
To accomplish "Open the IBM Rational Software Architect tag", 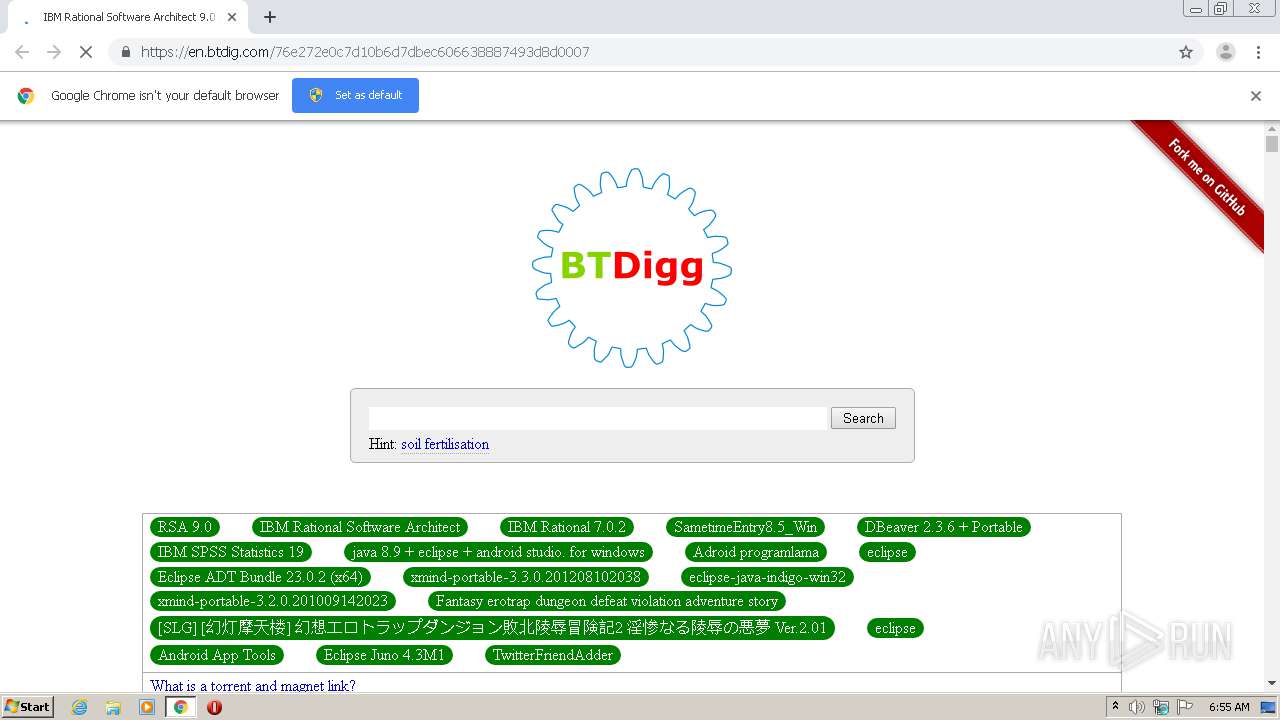I will [360, 527].
